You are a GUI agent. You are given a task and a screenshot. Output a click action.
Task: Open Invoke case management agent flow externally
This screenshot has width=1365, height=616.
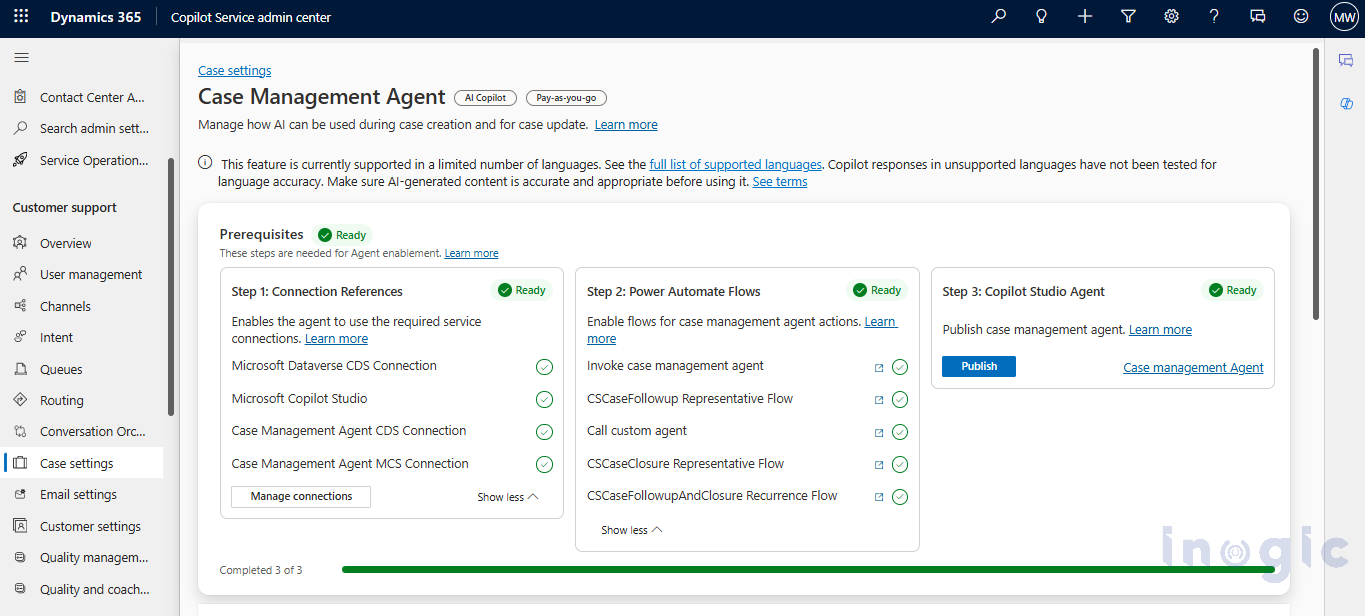tap(879, 367)
